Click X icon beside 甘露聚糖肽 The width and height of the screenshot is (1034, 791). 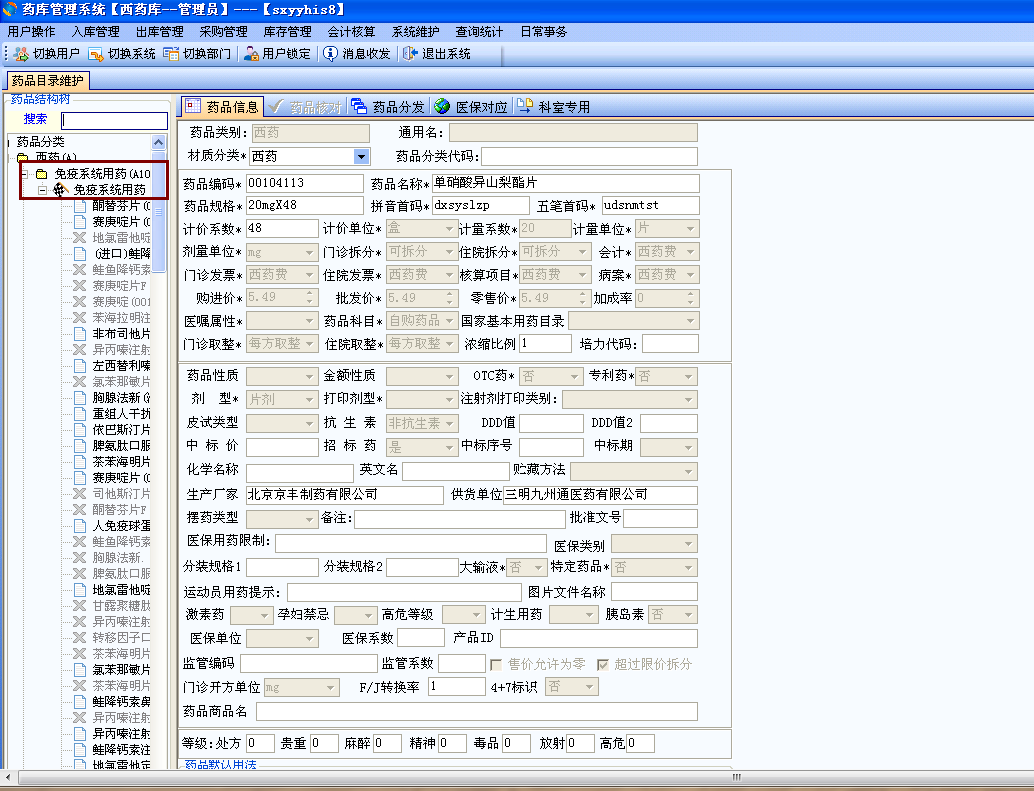point(80,605)
